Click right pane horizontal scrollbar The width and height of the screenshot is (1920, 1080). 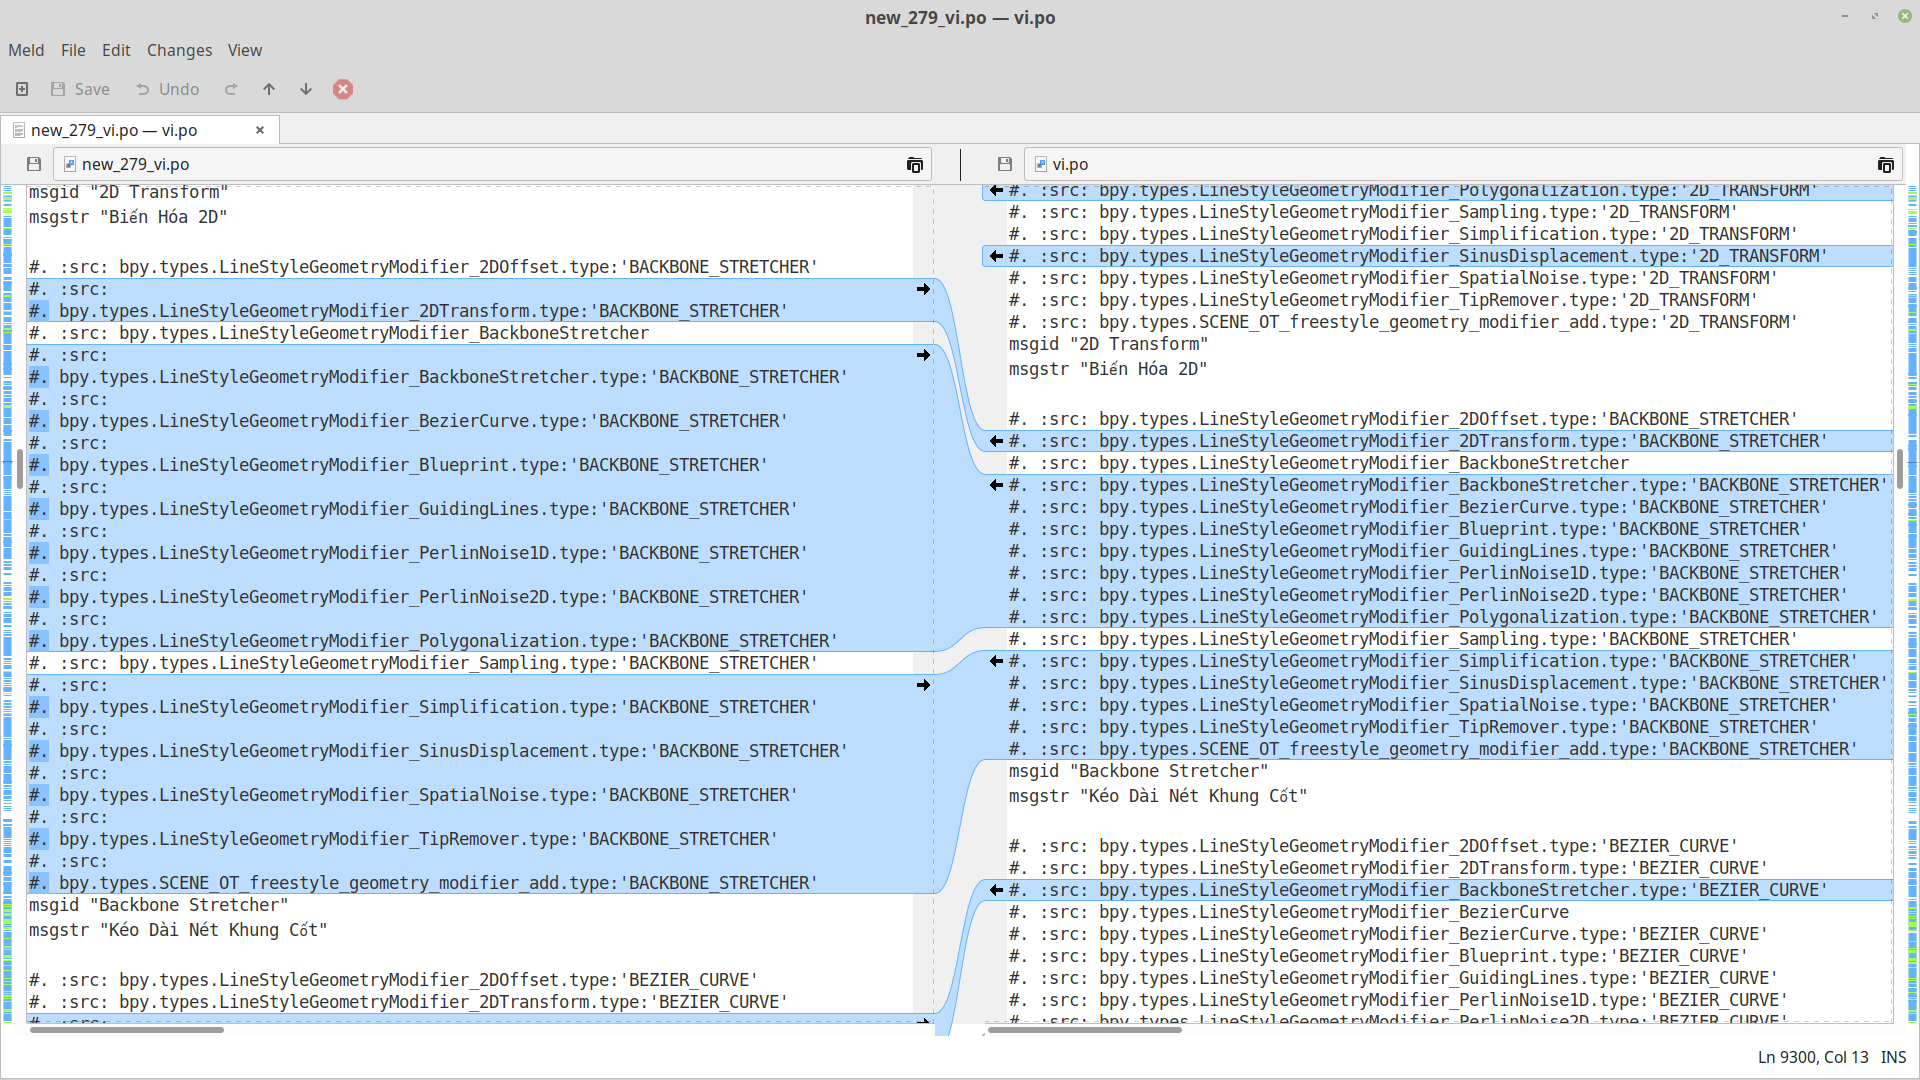point(1084,1030)
